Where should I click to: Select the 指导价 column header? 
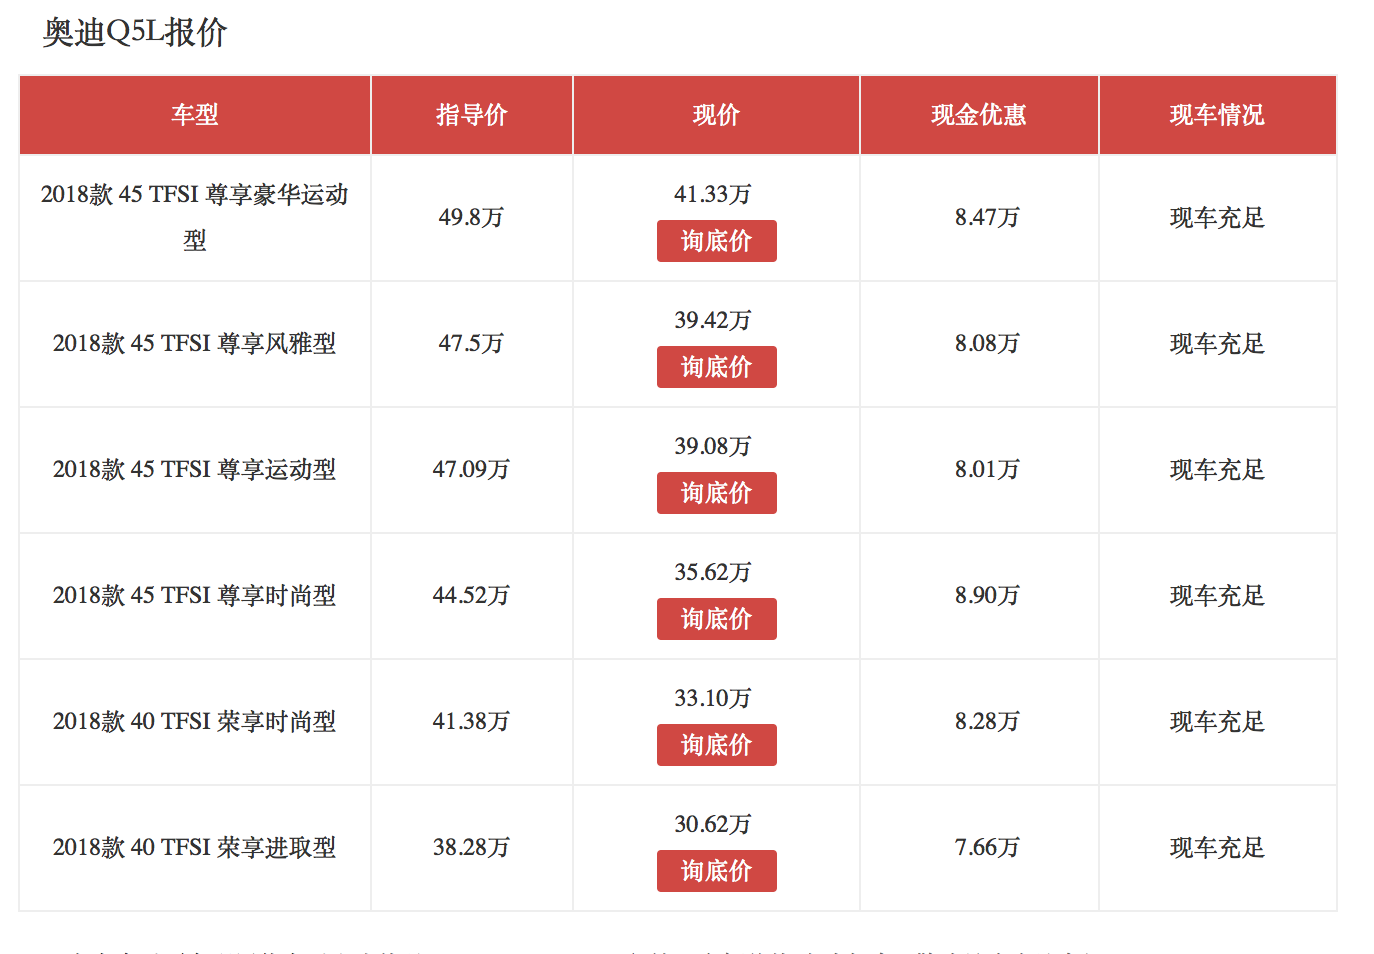click(x=472, y=115)
